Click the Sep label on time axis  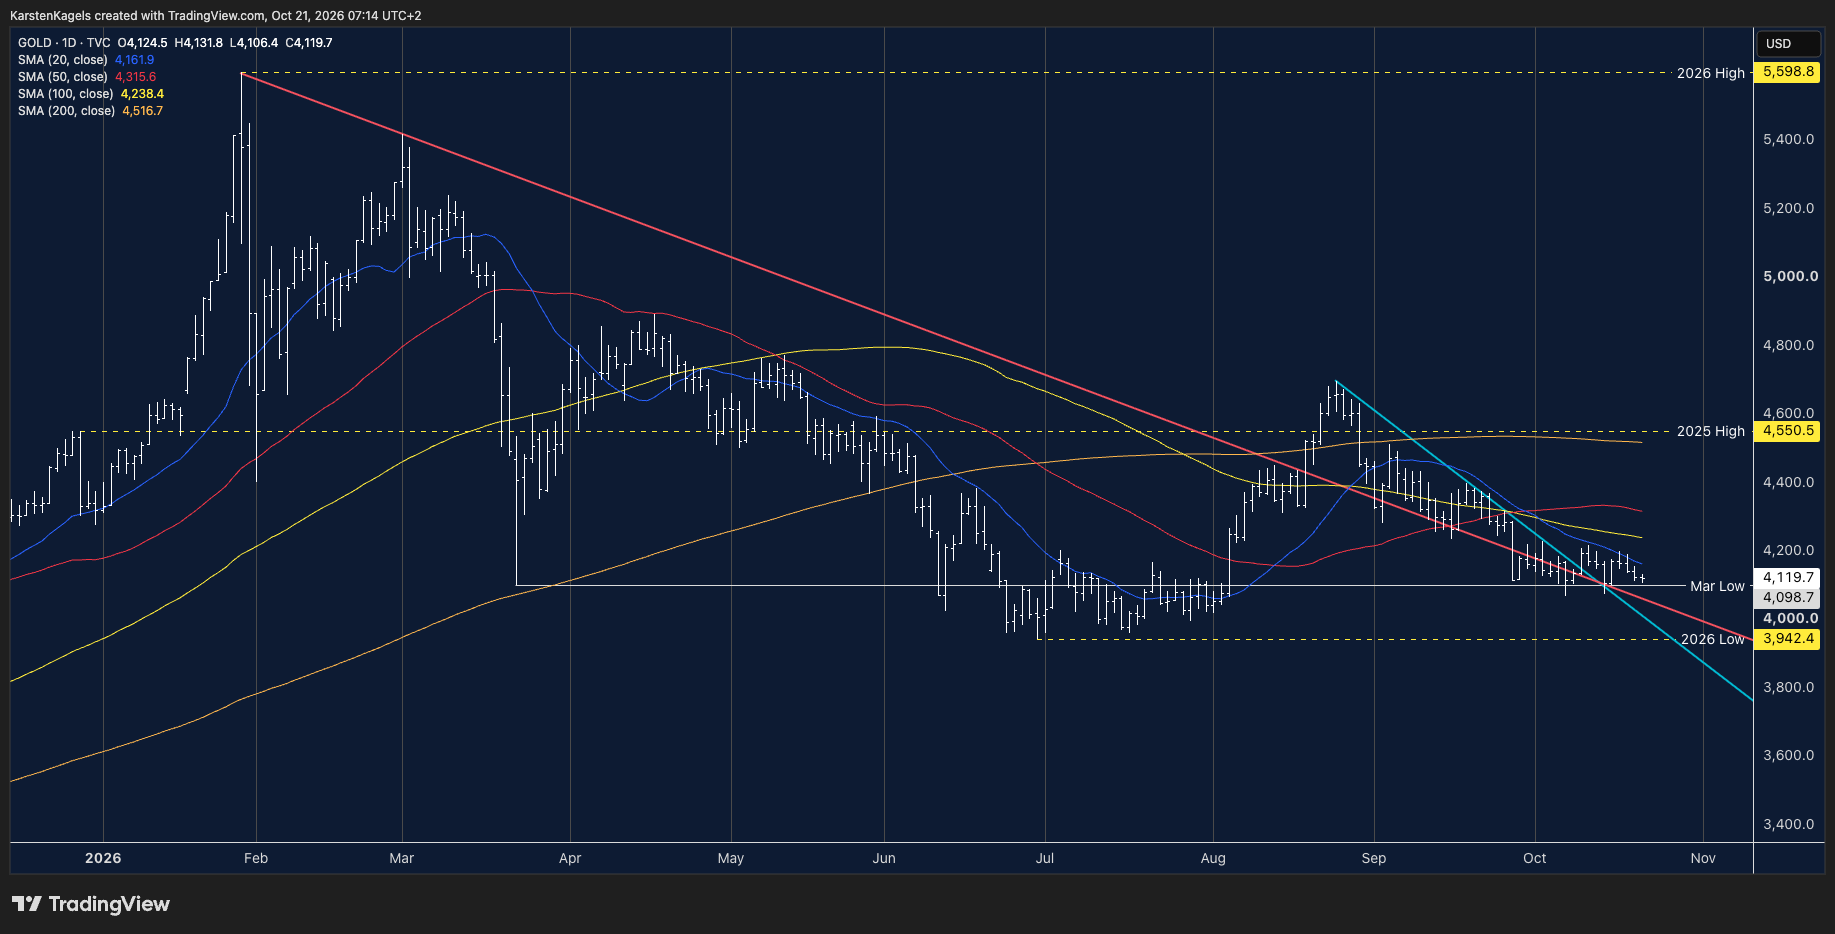click(1374, 858)
